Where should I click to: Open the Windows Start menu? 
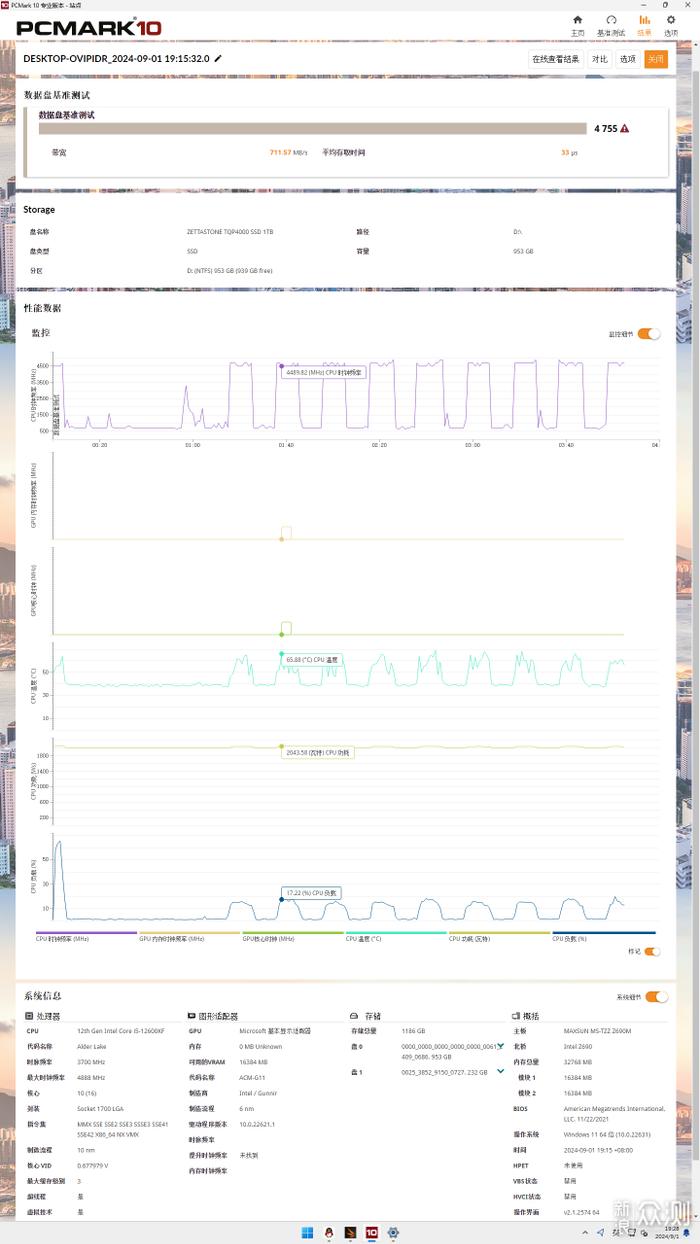pyautogui.click(x=307, y=1231)
